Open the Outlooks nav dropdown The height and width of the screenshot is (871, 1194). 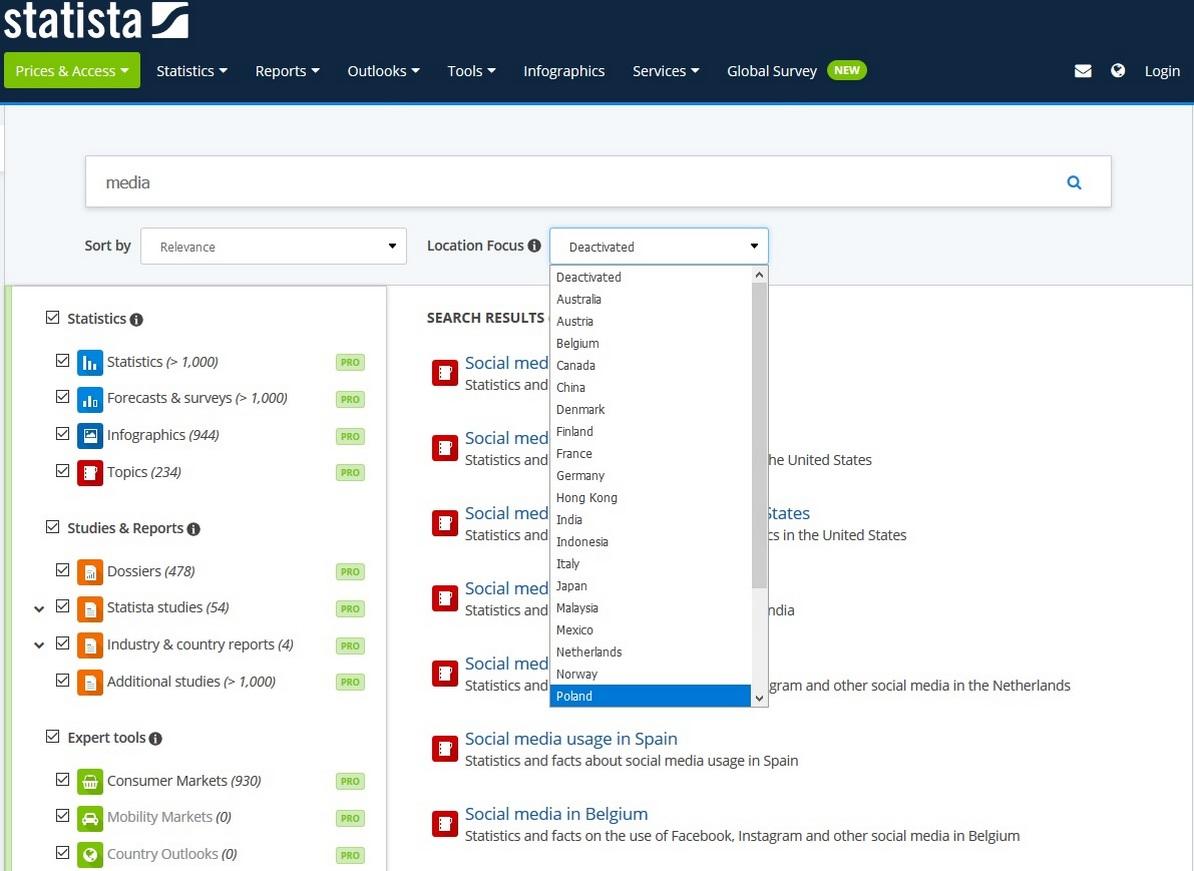coord(384,71)
